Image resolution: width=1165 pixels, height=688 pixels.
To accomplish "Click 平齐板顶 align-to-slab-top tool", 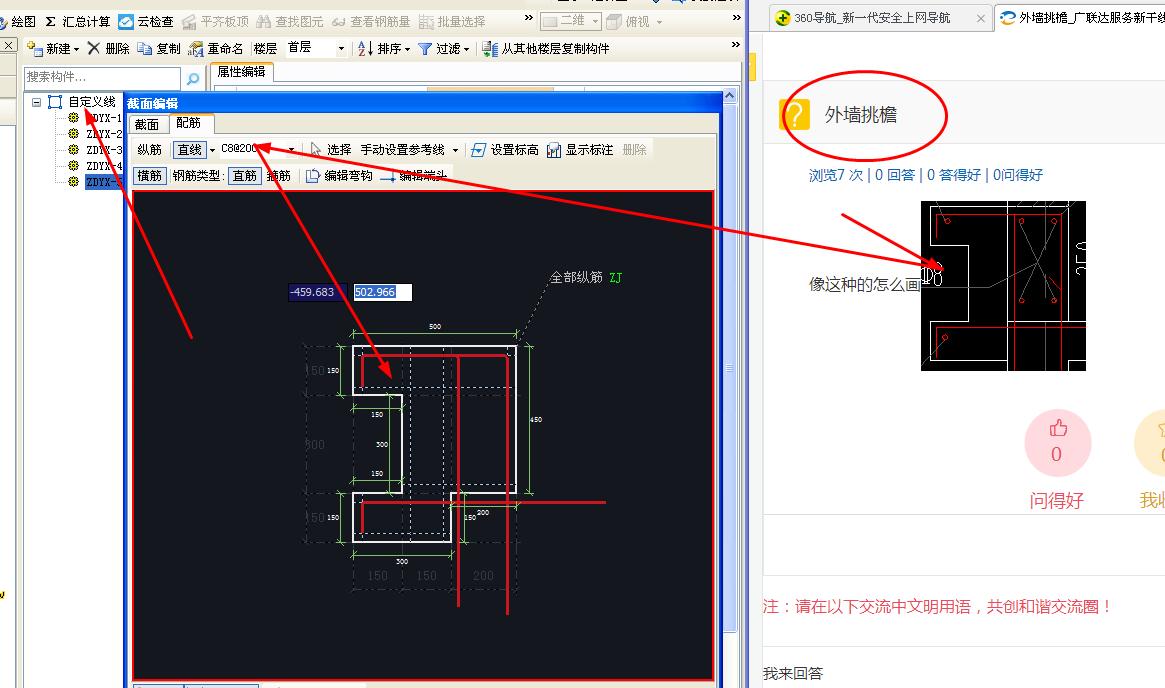I will point(215,22).
